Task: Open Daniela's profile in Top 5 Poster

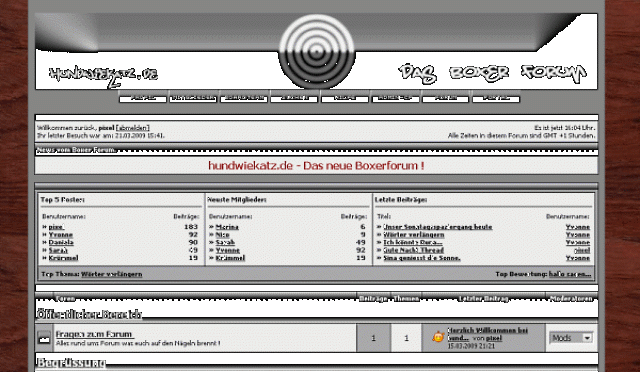Action: coord(61,243)
